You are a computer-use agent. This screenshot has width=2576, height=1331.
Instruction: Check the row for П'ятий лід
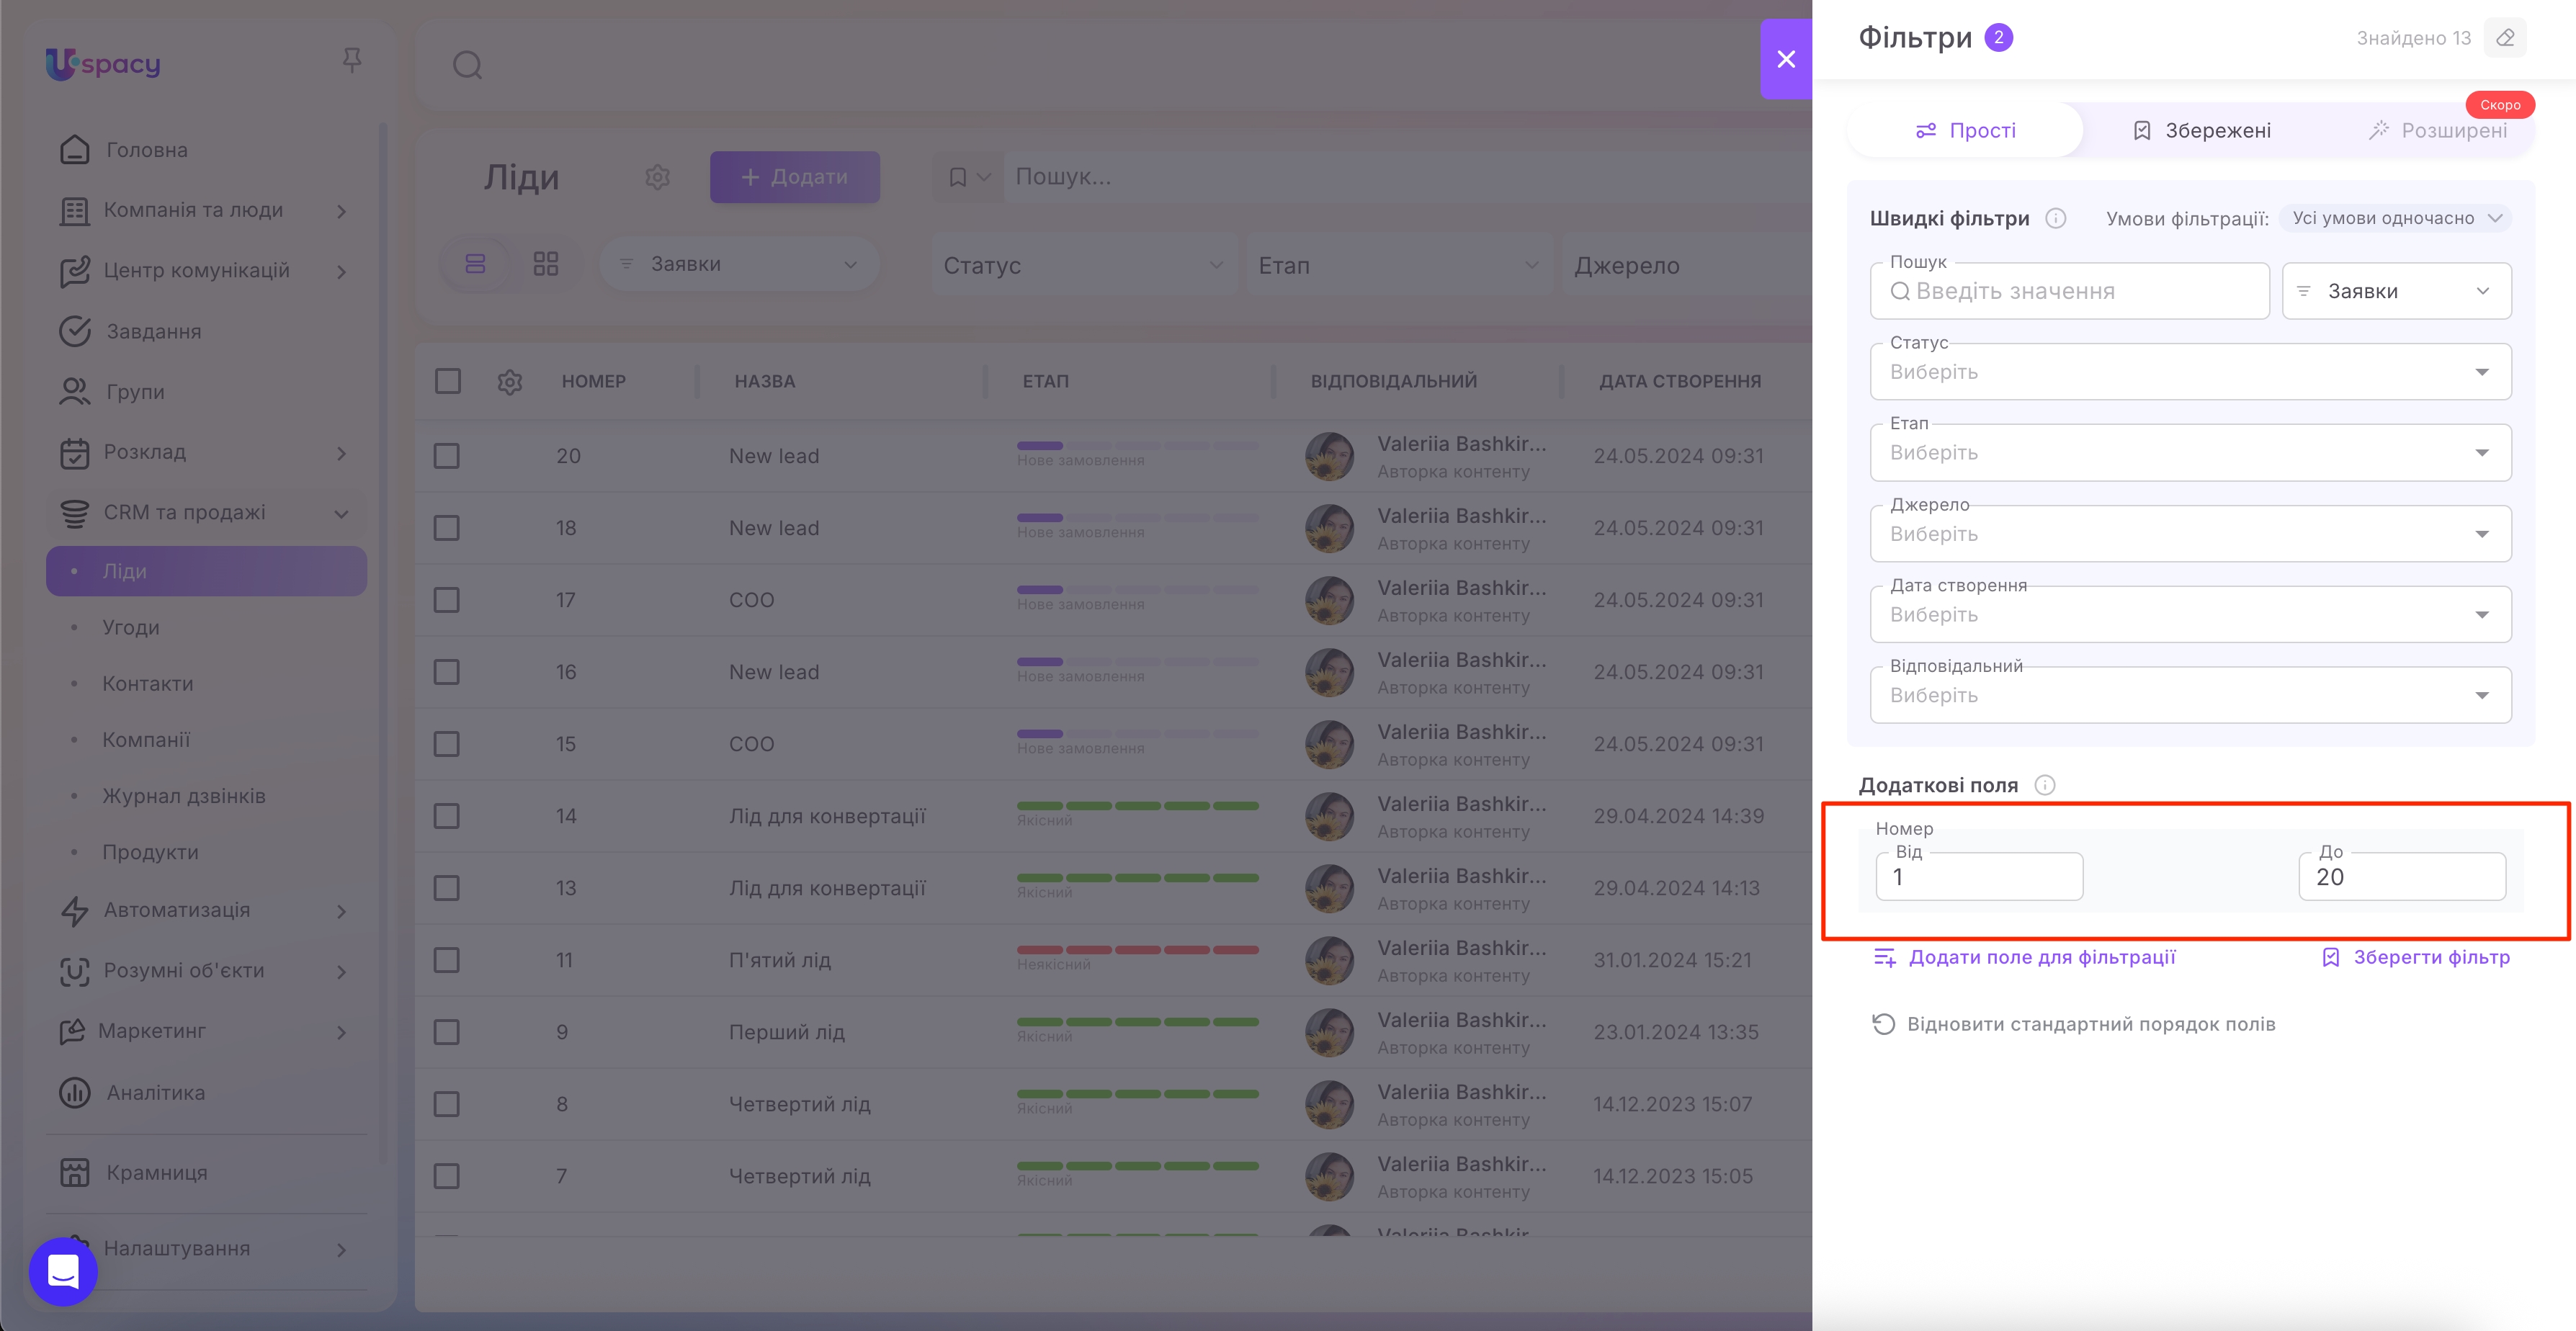tap(447, 960)
